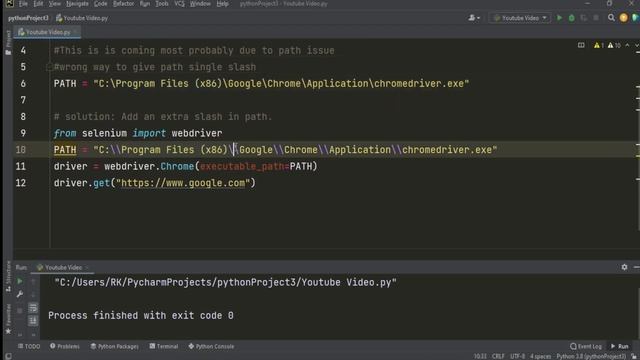The height and width of the screenshot is (360, 640).
Task: Open the Edit menu
Action: coord(38,4)
